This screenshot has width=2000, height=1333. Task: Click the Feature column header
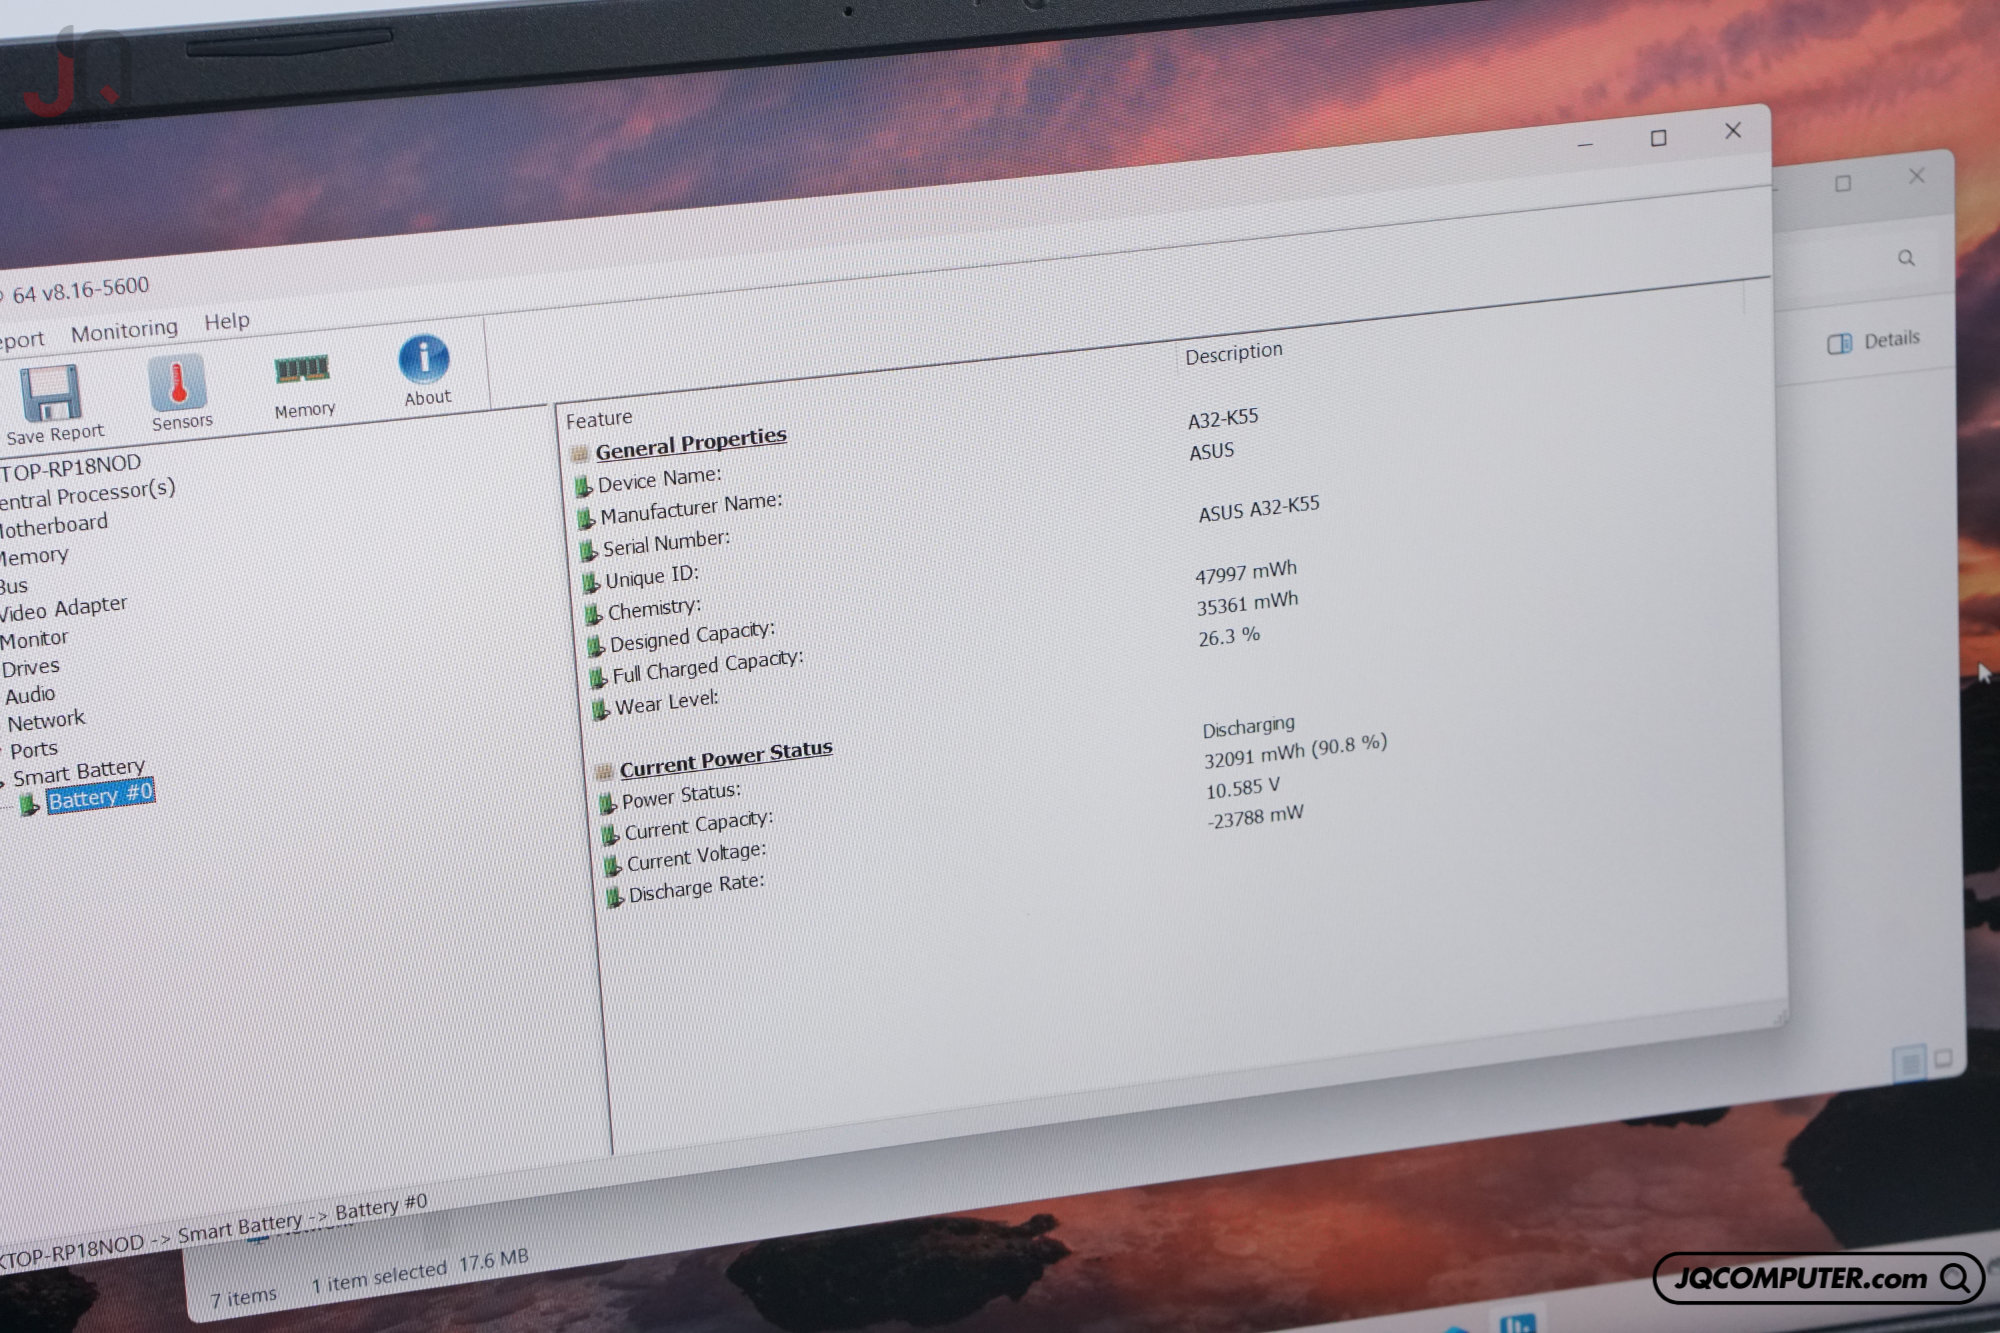(x=599, y=419)
